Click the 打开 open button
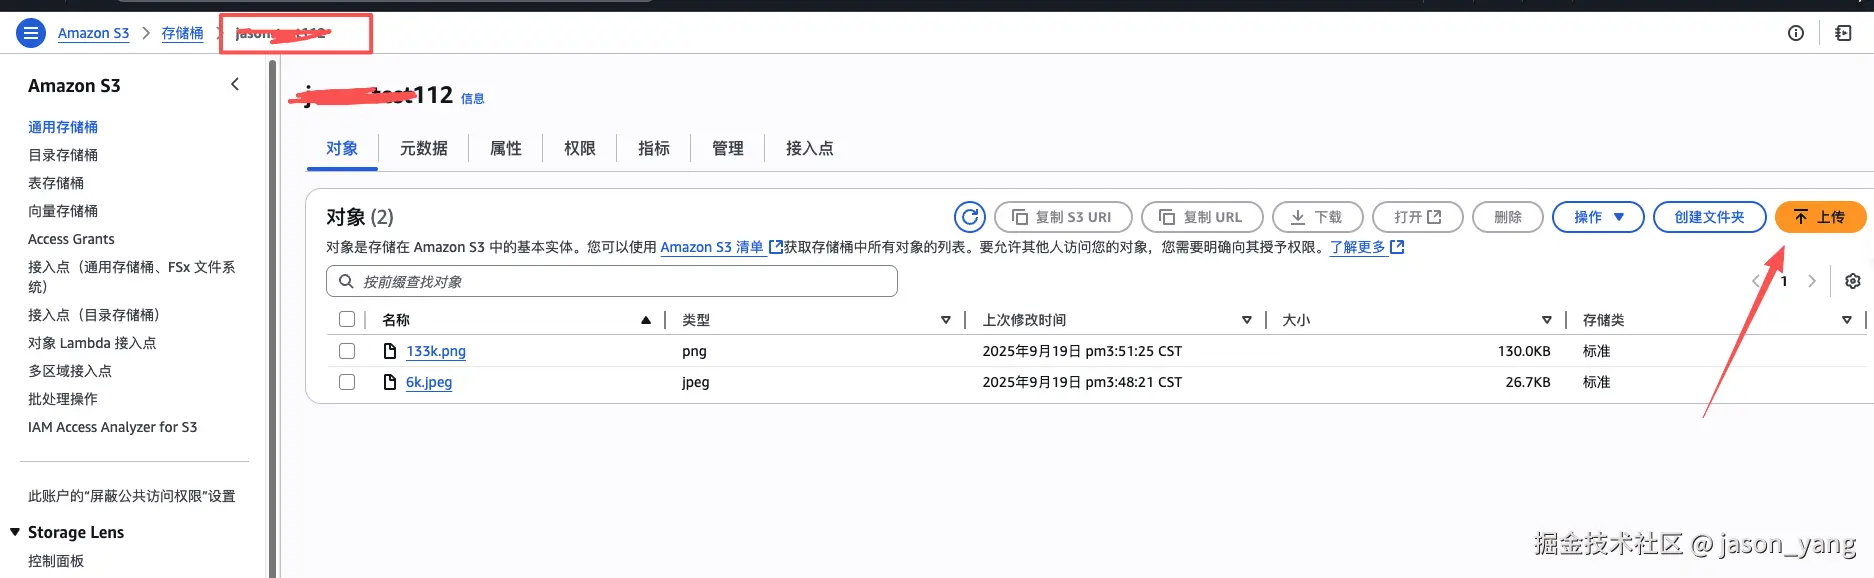The image size is (1874, 578). click(1418, 217)
